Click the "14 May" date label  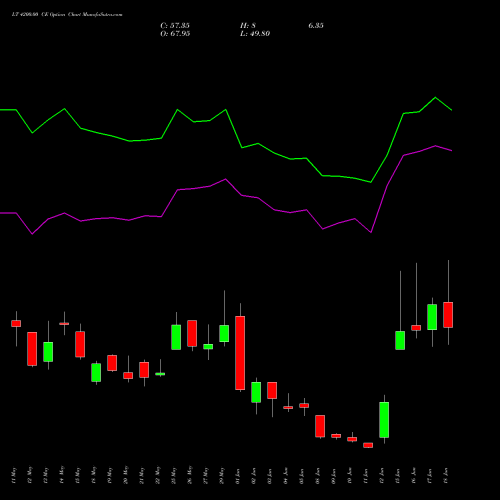(x=62, y=475)
